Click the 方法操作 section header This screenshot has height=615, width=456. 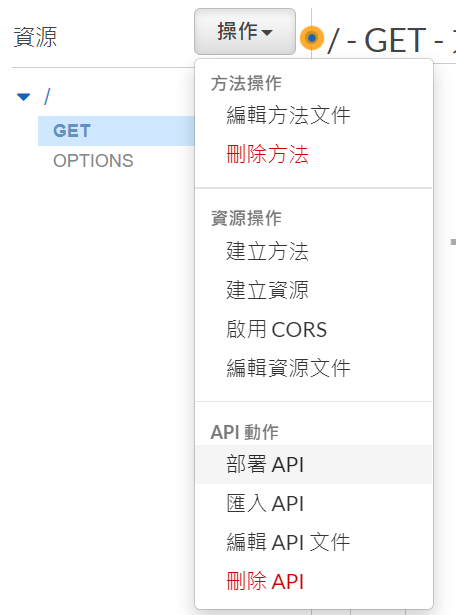(x=246, y=84)
